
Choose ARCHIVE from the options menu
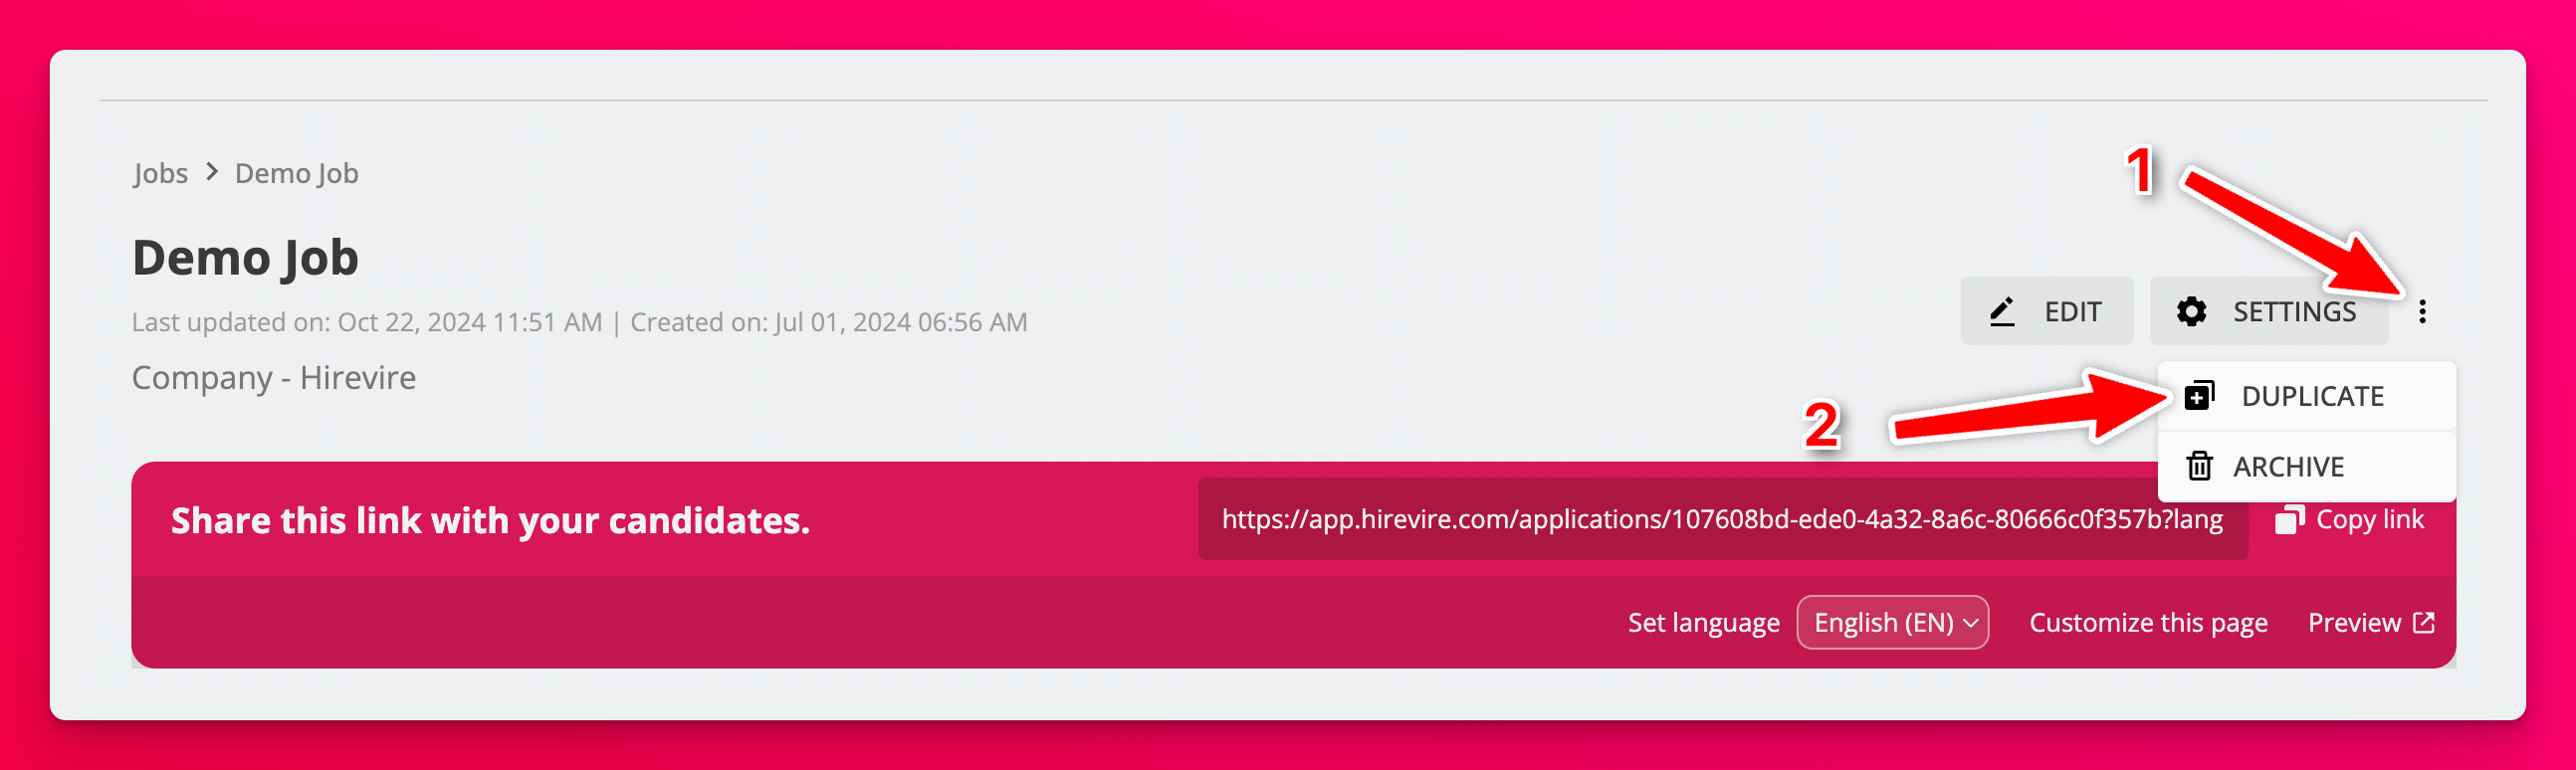click(x=2288, y=466)
